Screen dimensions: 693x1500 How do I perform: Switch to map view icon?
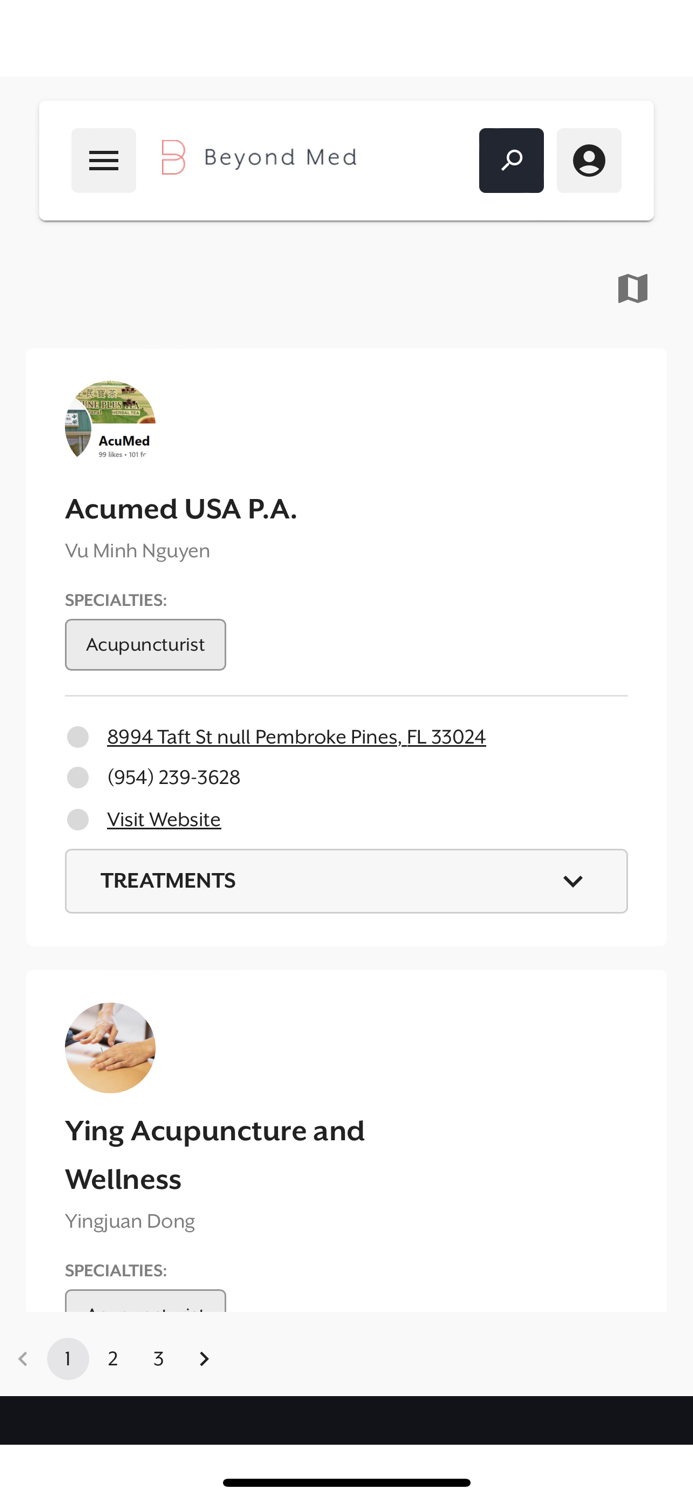coord(633,288)
